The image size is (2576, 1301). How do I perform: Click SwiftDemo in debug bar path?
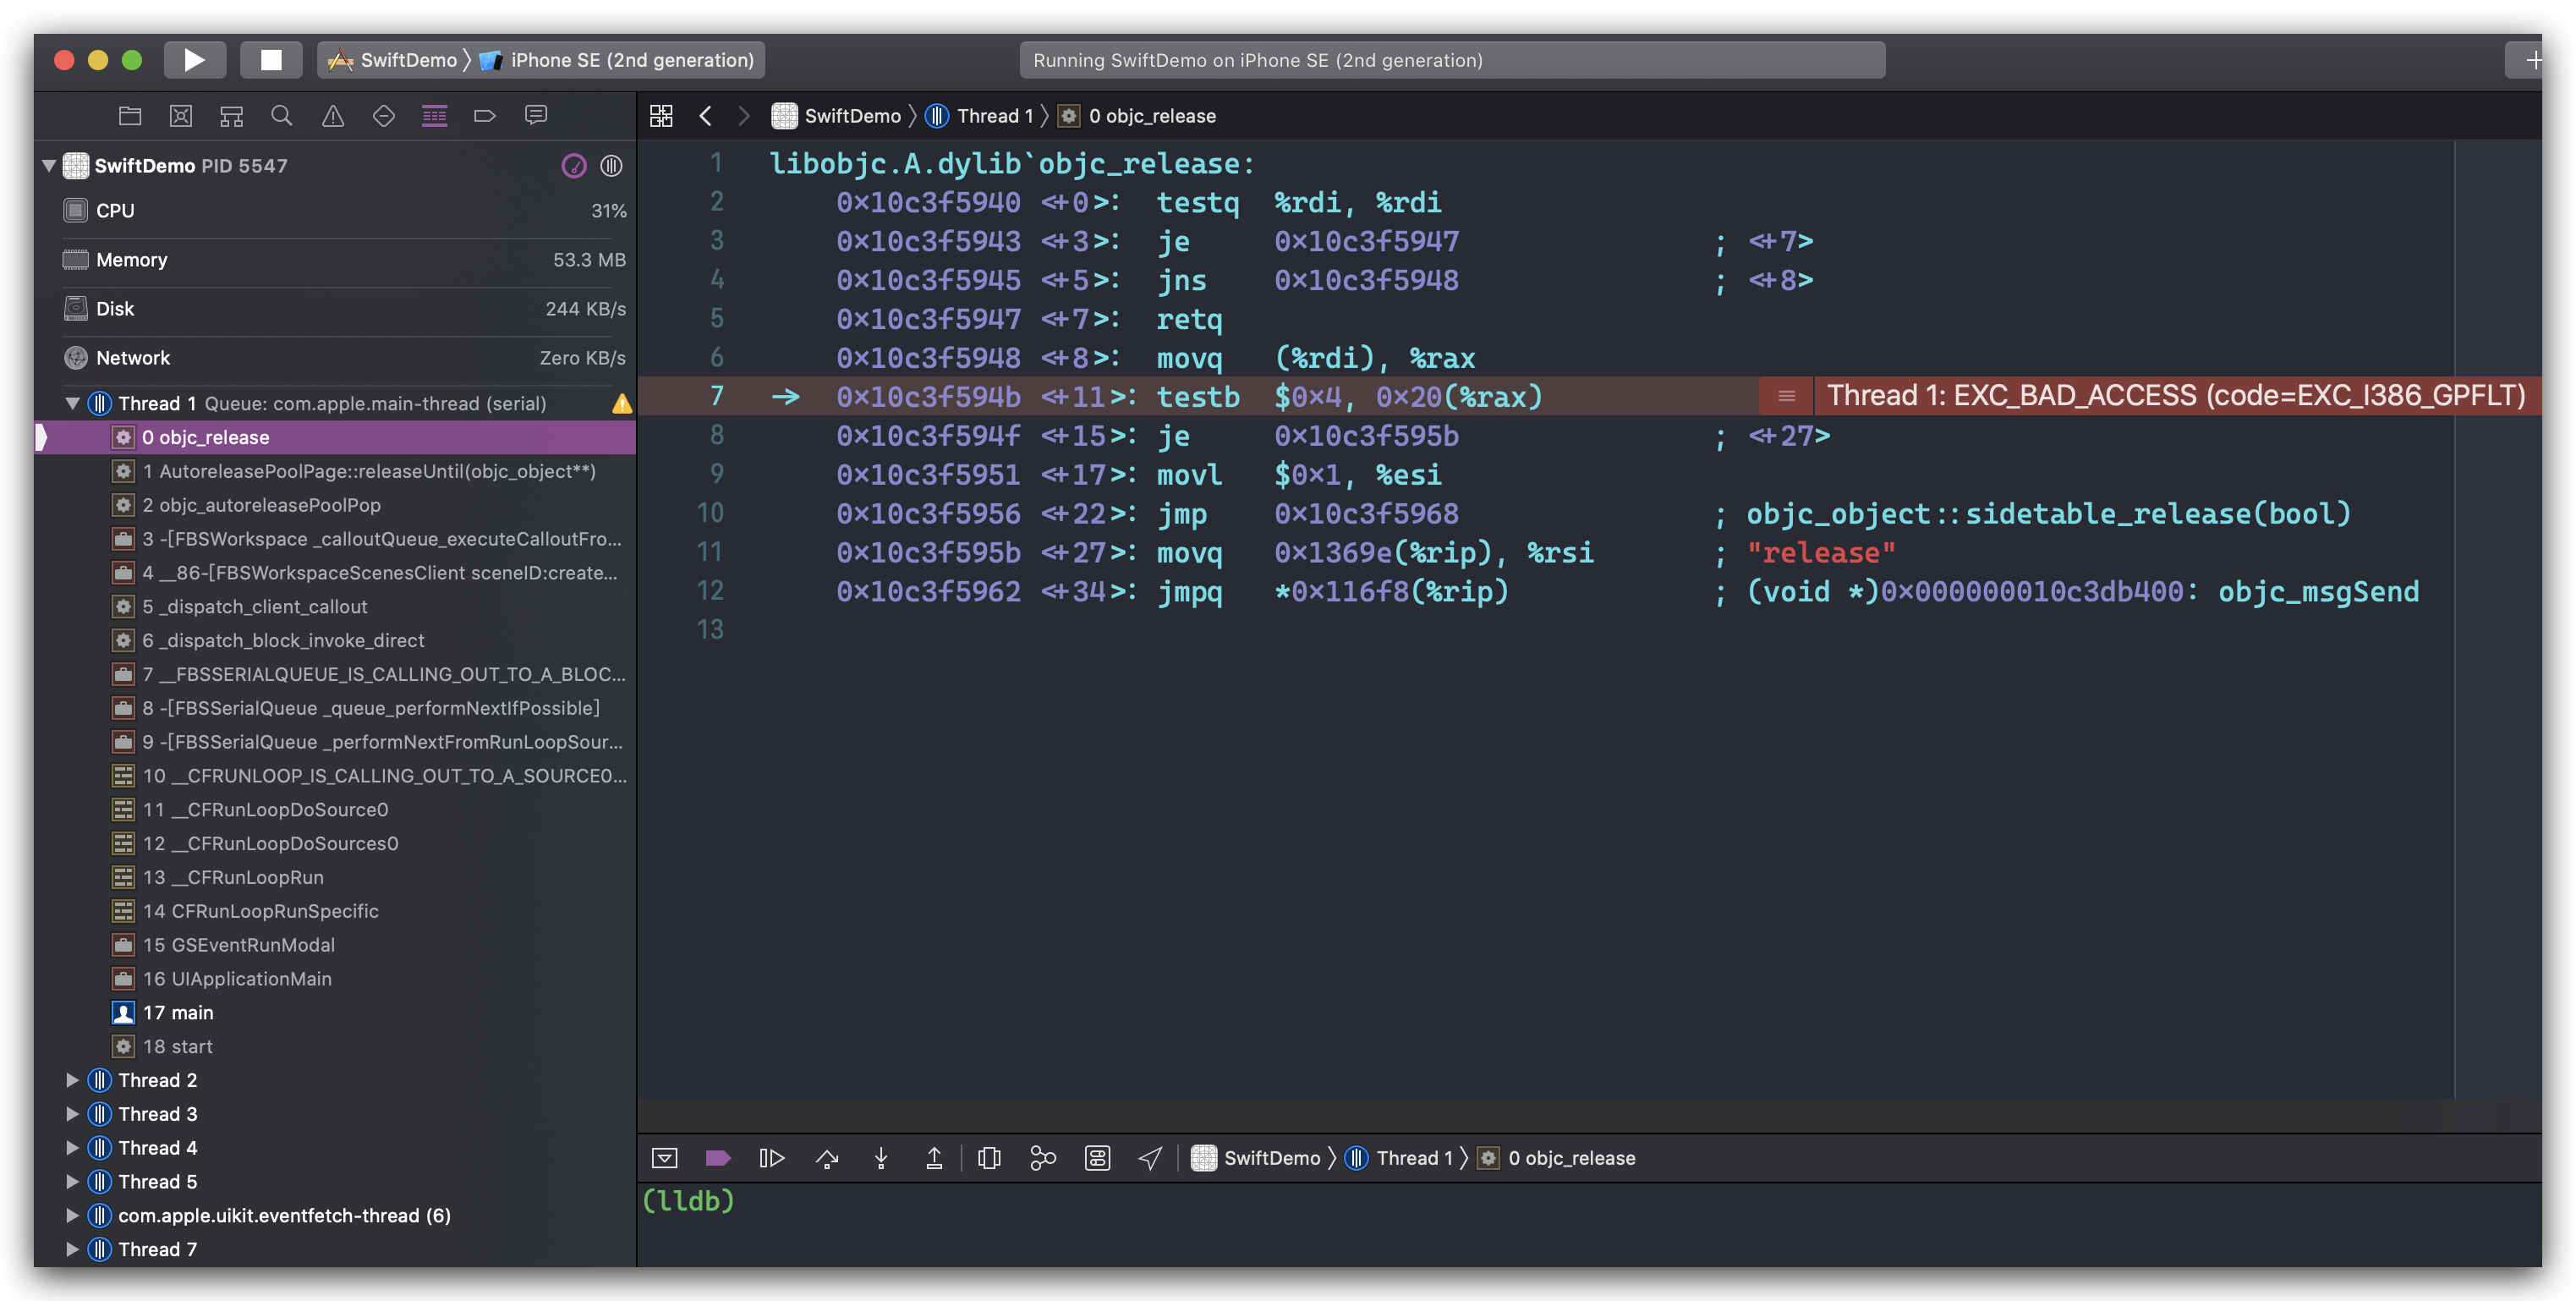click(1256, 1158)
